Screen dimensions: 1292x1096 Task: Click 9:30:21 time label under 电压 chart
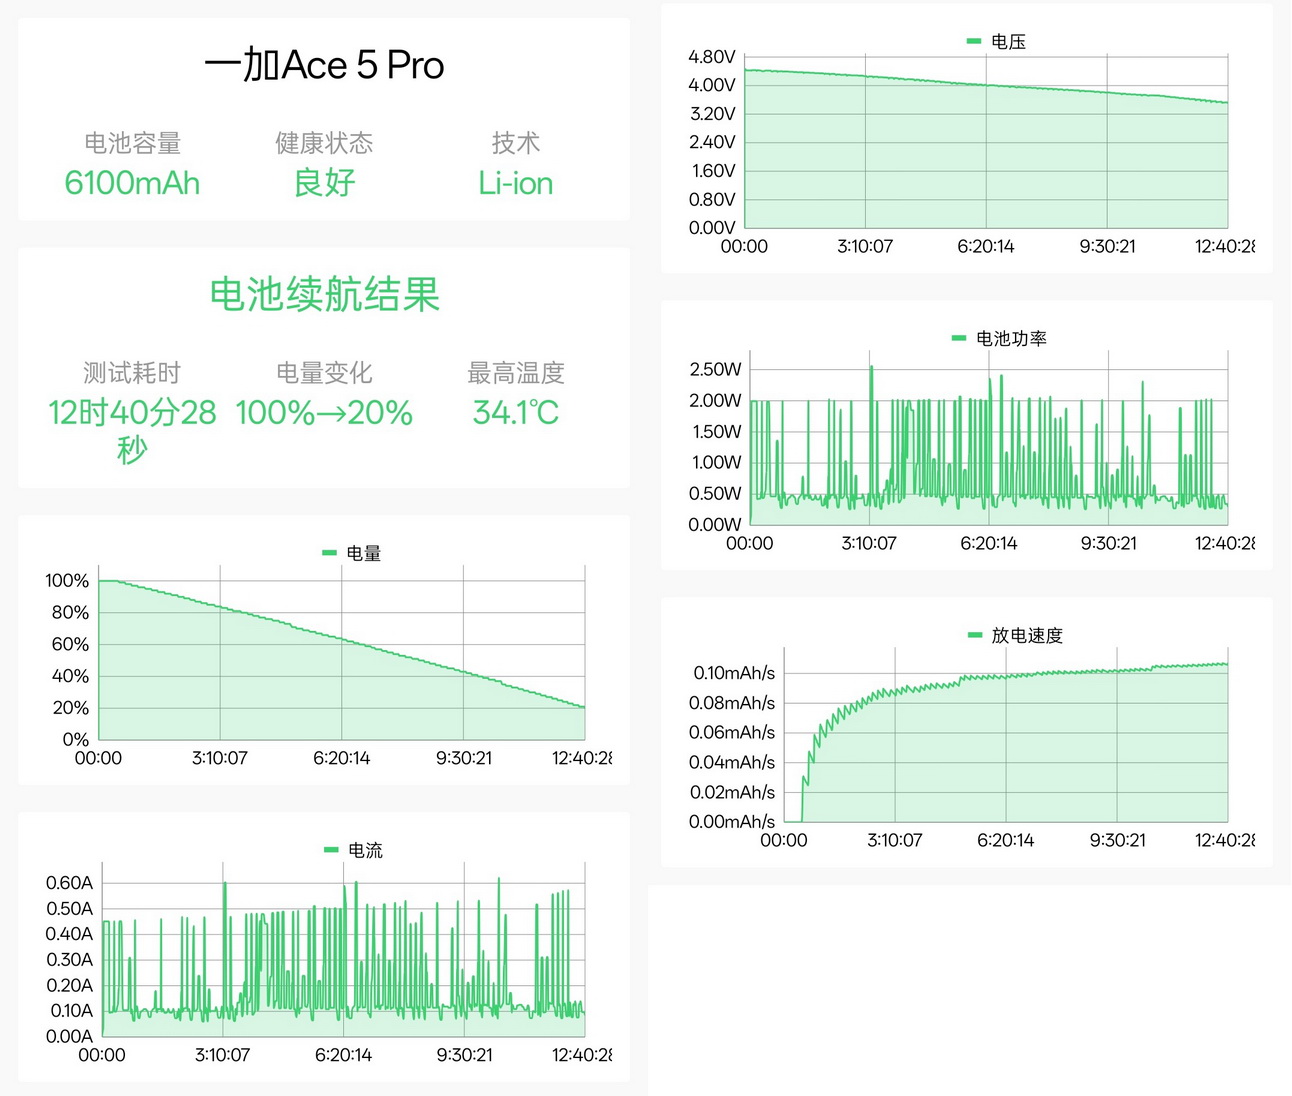pyautogui.click(x=1107, y=247)
